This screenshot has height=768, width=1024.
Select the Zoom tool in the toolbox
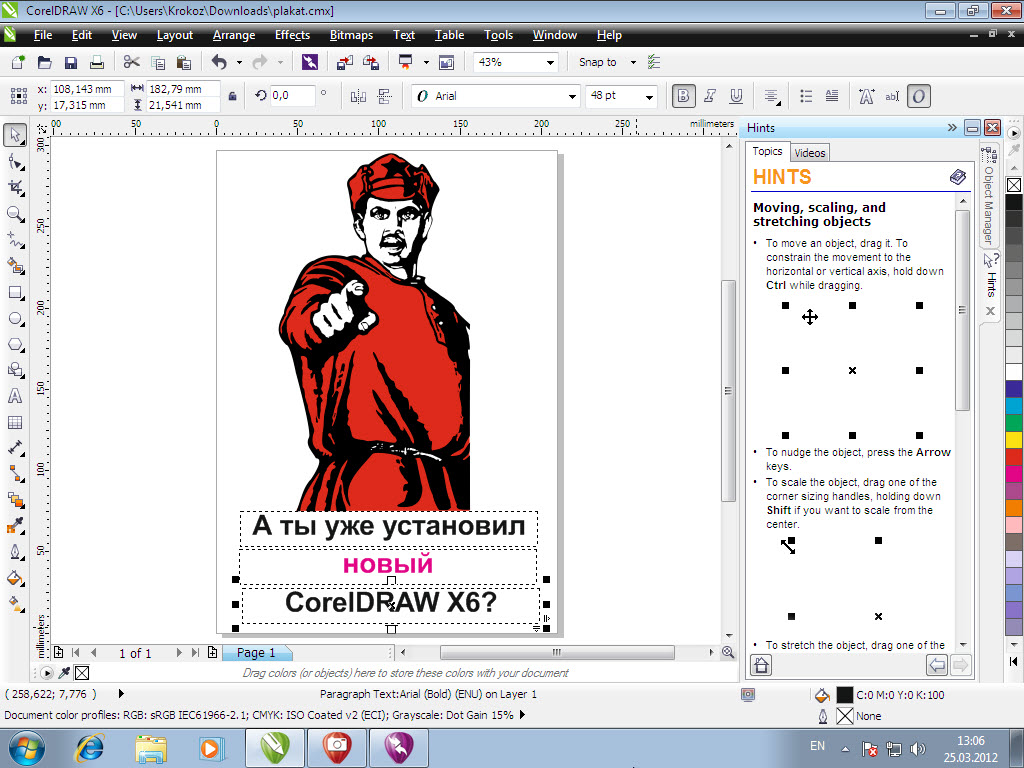click(15, 214)
